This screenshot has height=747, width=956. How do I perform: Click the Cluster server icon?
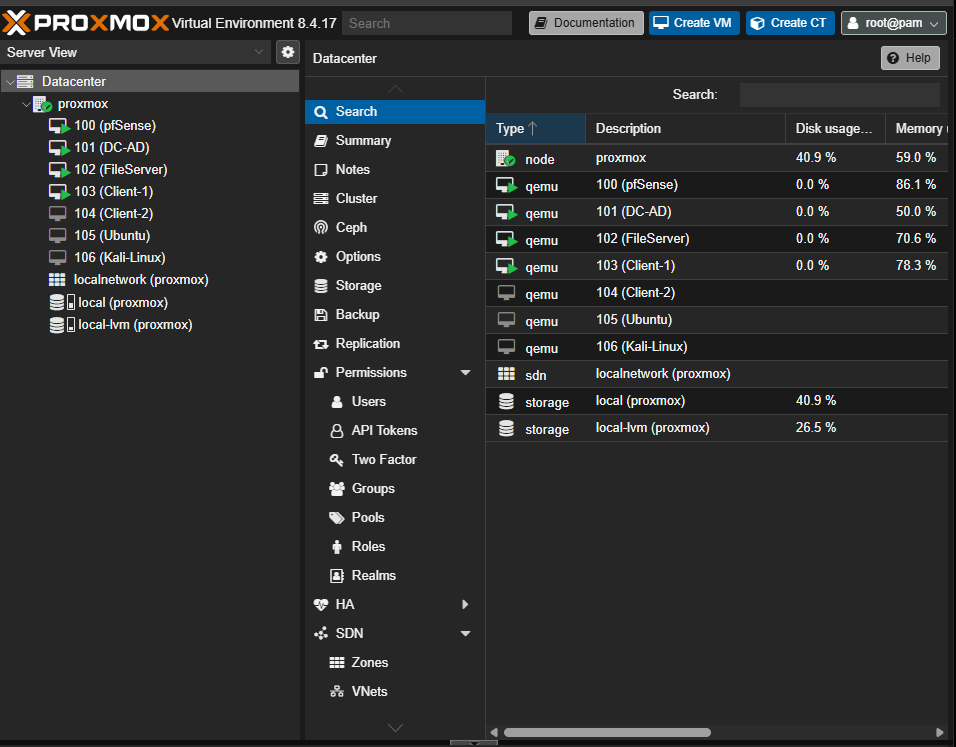point(321,199)
